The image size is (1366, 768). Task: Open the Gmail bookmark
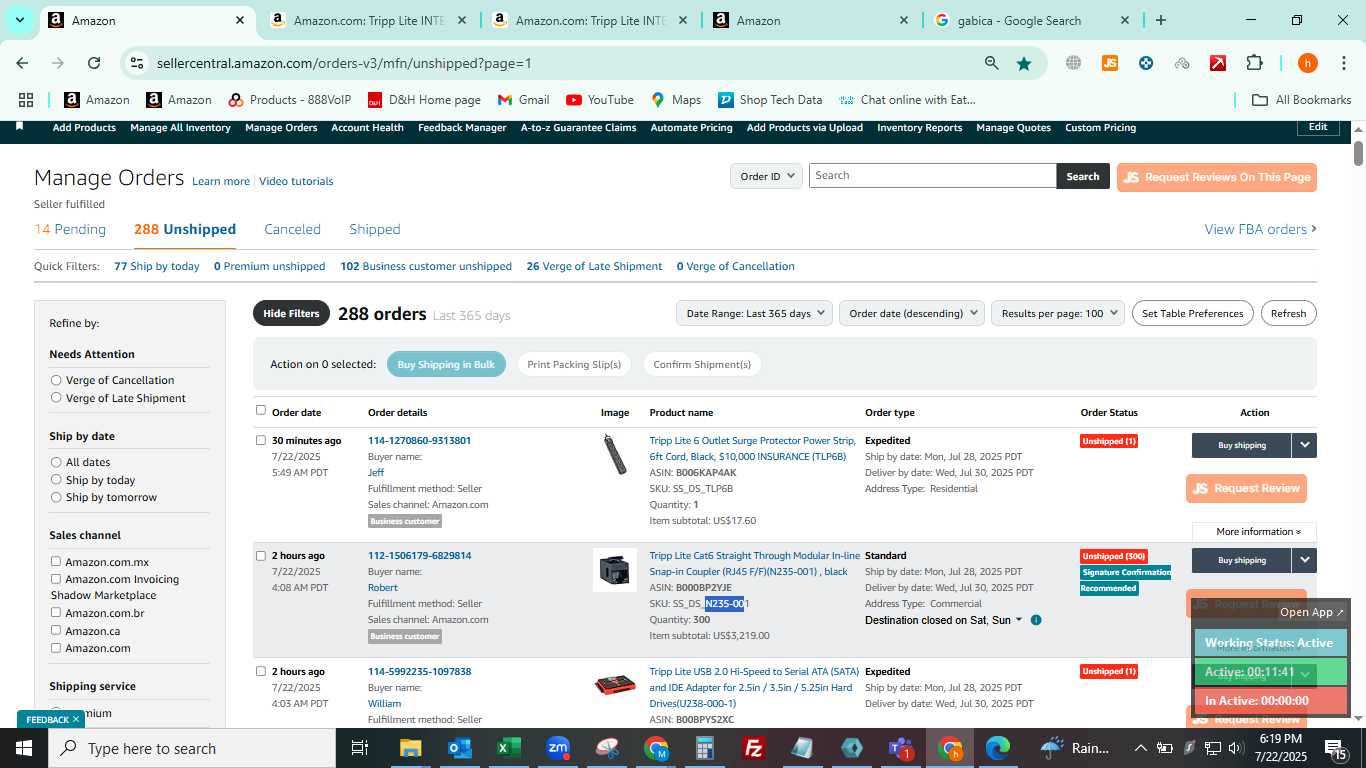(523, 100)
